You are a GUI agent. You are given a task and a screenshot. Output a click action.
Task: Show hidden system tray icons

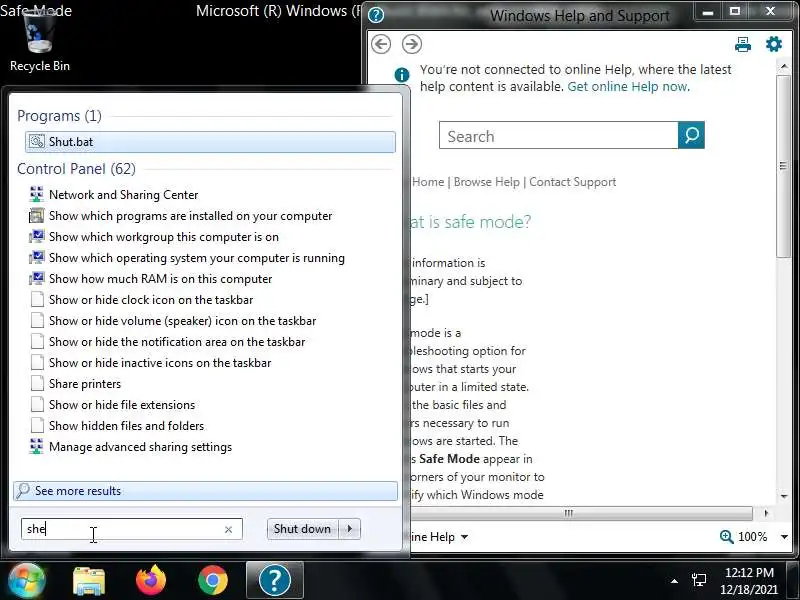674,581
